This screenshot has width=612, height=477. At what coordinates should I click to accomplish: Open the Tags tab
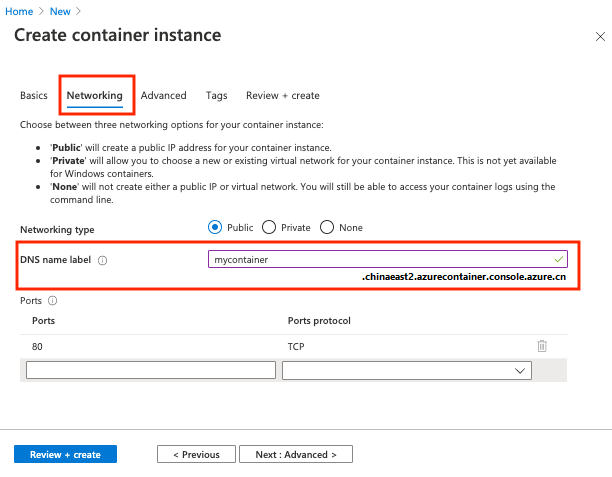(217, 96)
